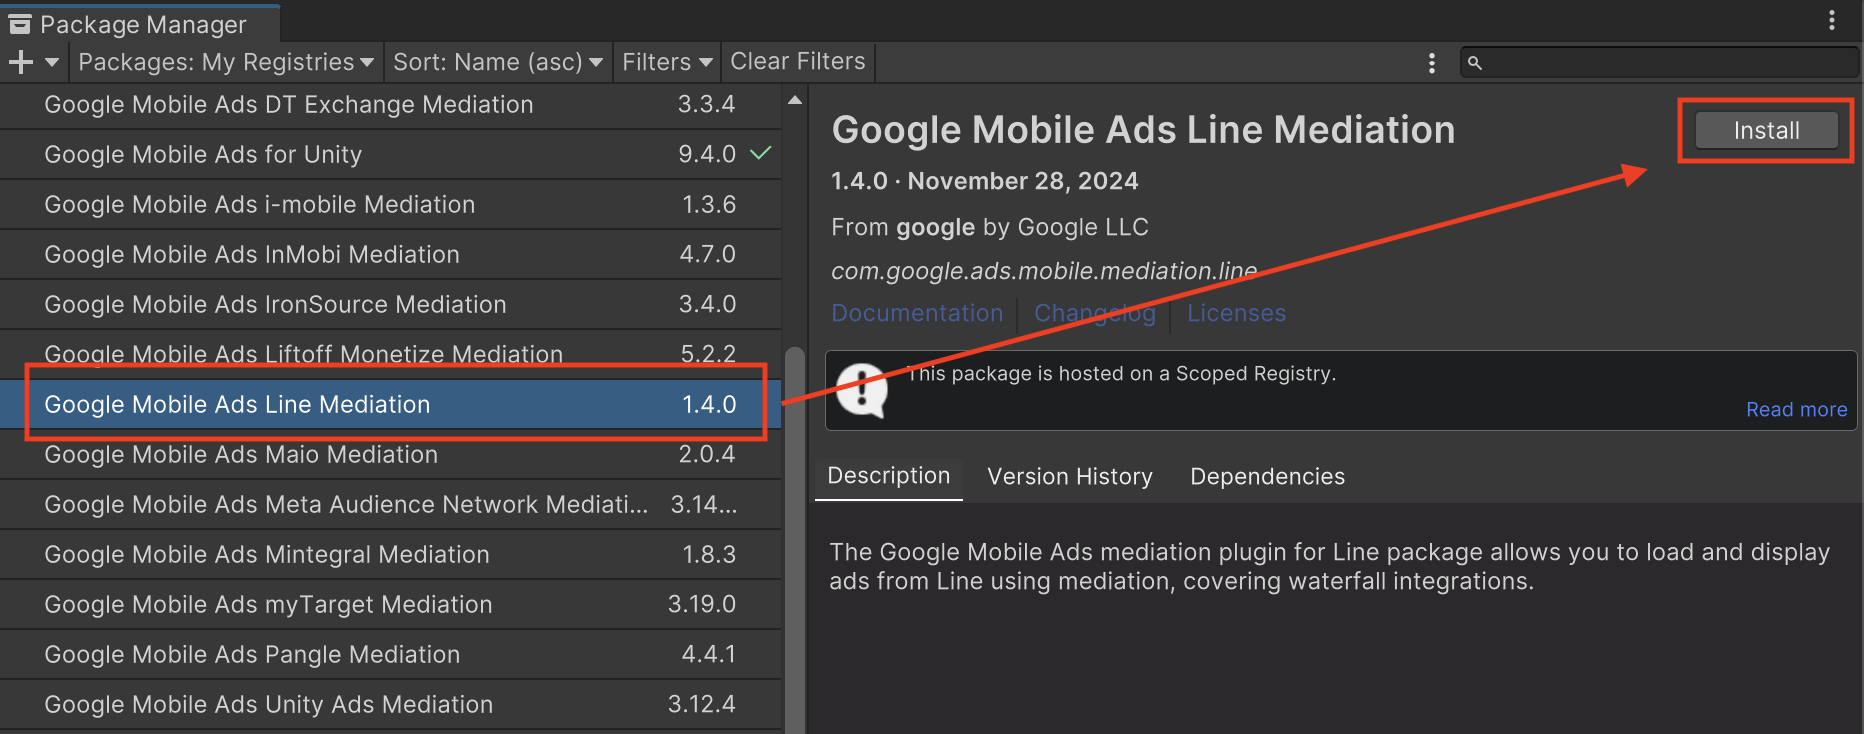Click the plus add package icon
Image resolution: width=1864 pixels, height=734 pixels.
pos(20,62)
